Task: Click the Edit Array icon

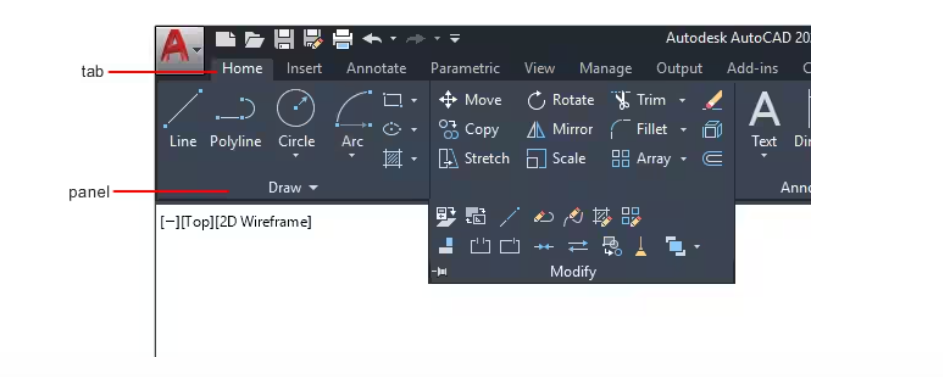Action: click(631, 216)
